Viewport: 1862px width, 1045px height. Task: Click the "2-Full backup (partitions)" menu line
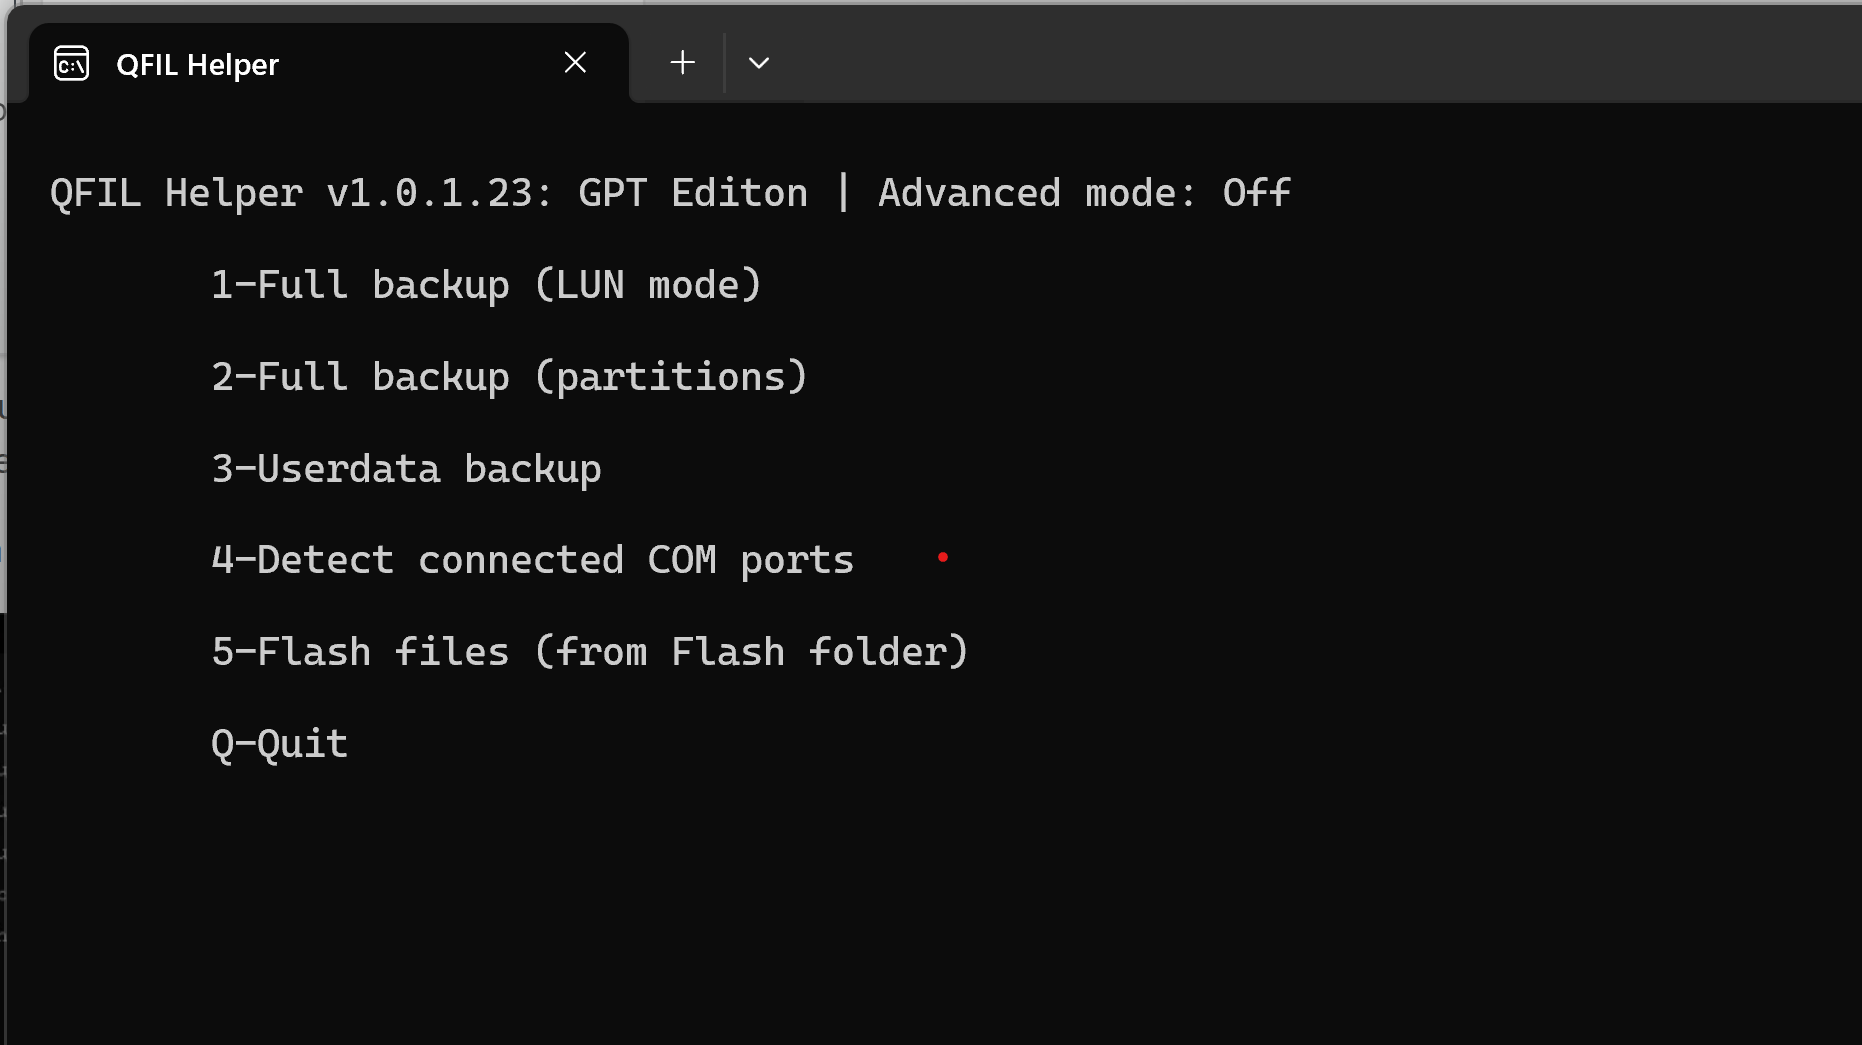(x=509, y=378)
